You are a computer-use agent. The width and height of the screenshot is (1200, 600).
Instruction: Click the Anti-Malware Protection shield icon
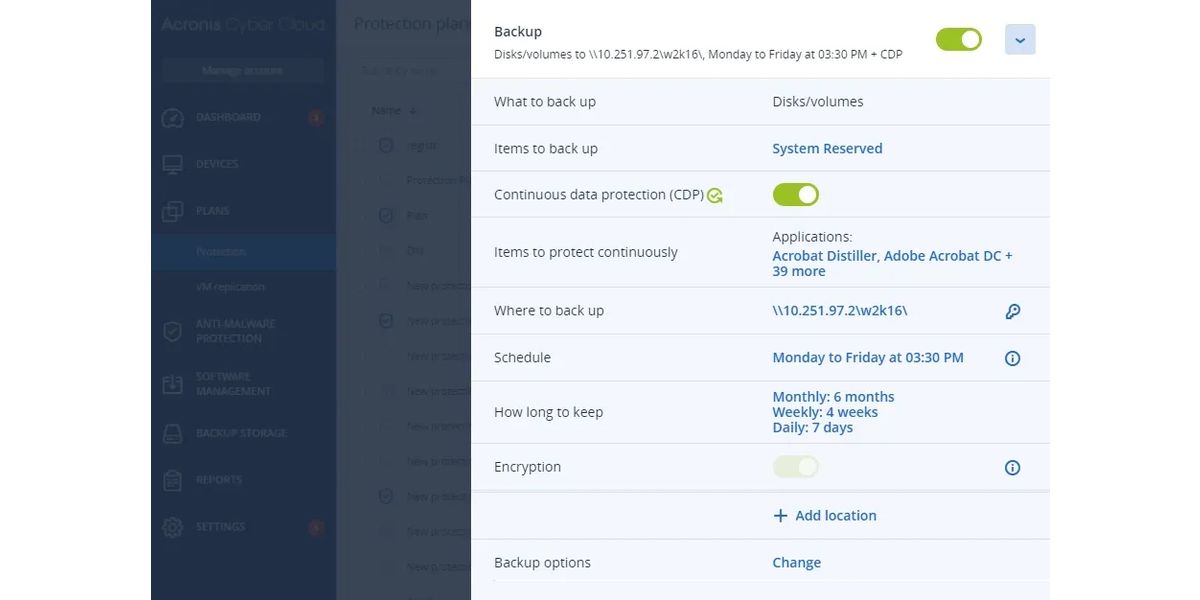[x=173, y=331]
